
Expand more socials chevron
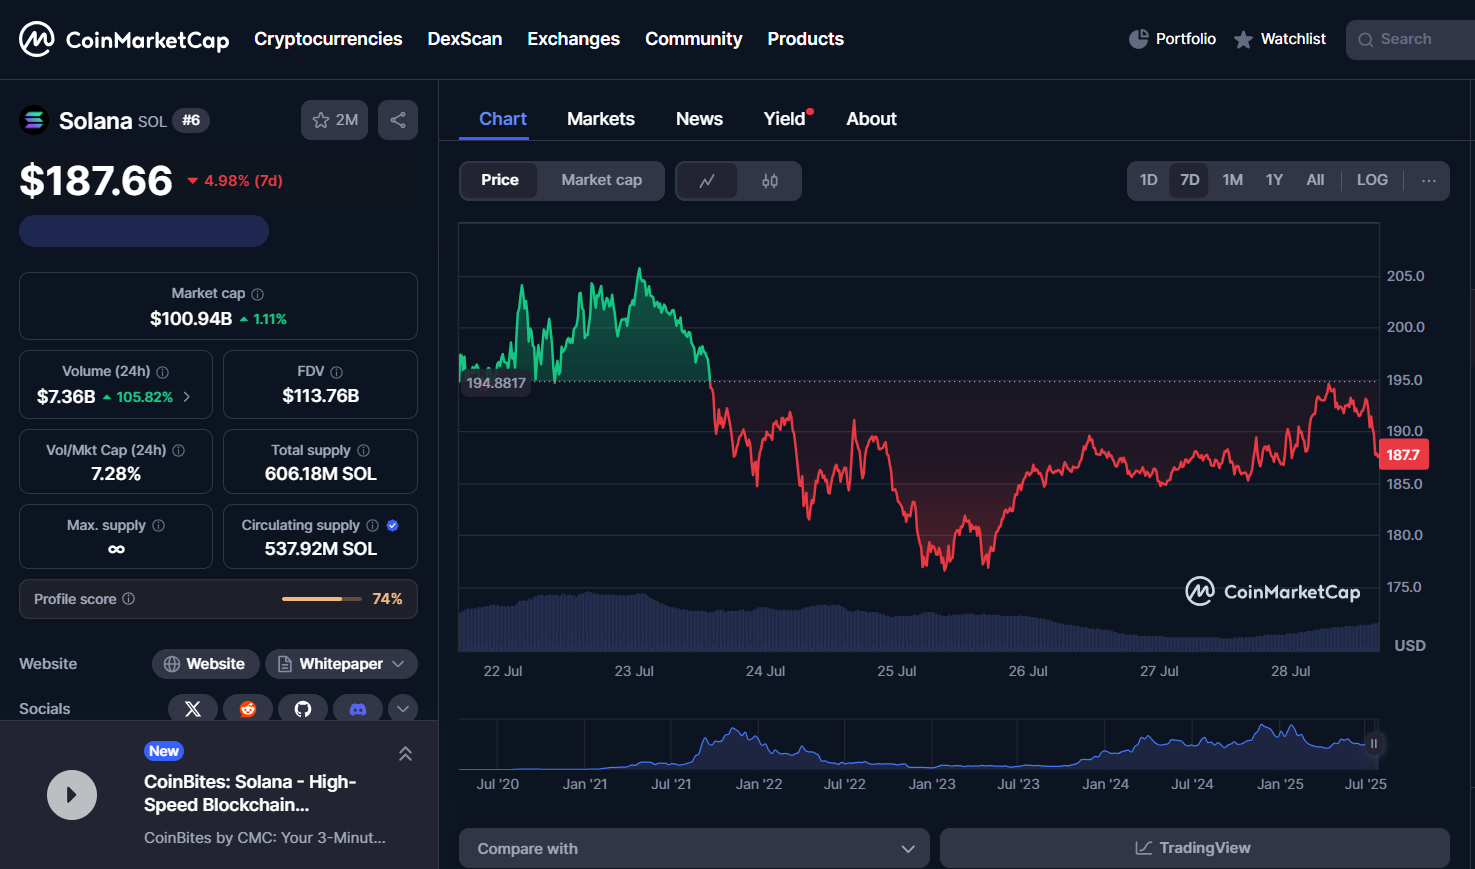(x=403, y=709)
